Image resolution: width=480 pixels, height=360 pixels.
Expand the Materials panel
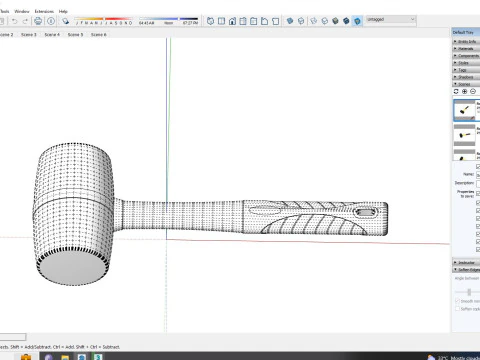(466, 49)
